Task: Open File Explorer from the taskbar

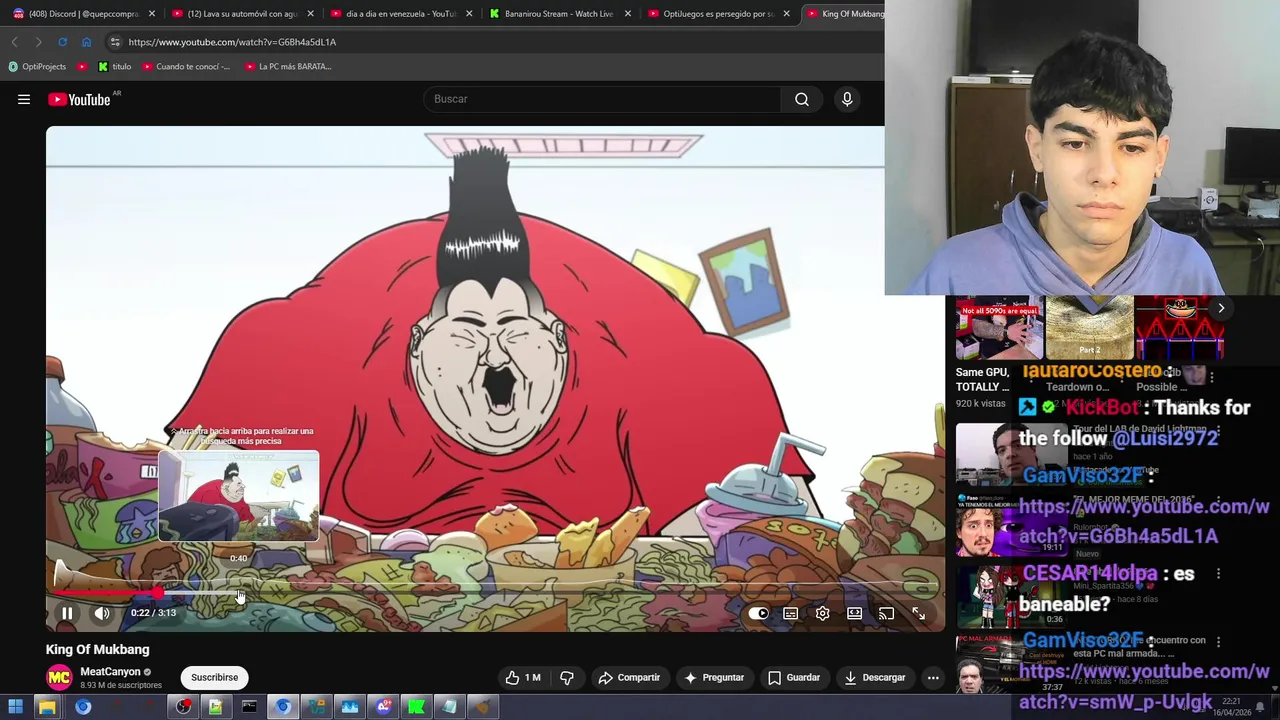Action: [x=47, y=707]
